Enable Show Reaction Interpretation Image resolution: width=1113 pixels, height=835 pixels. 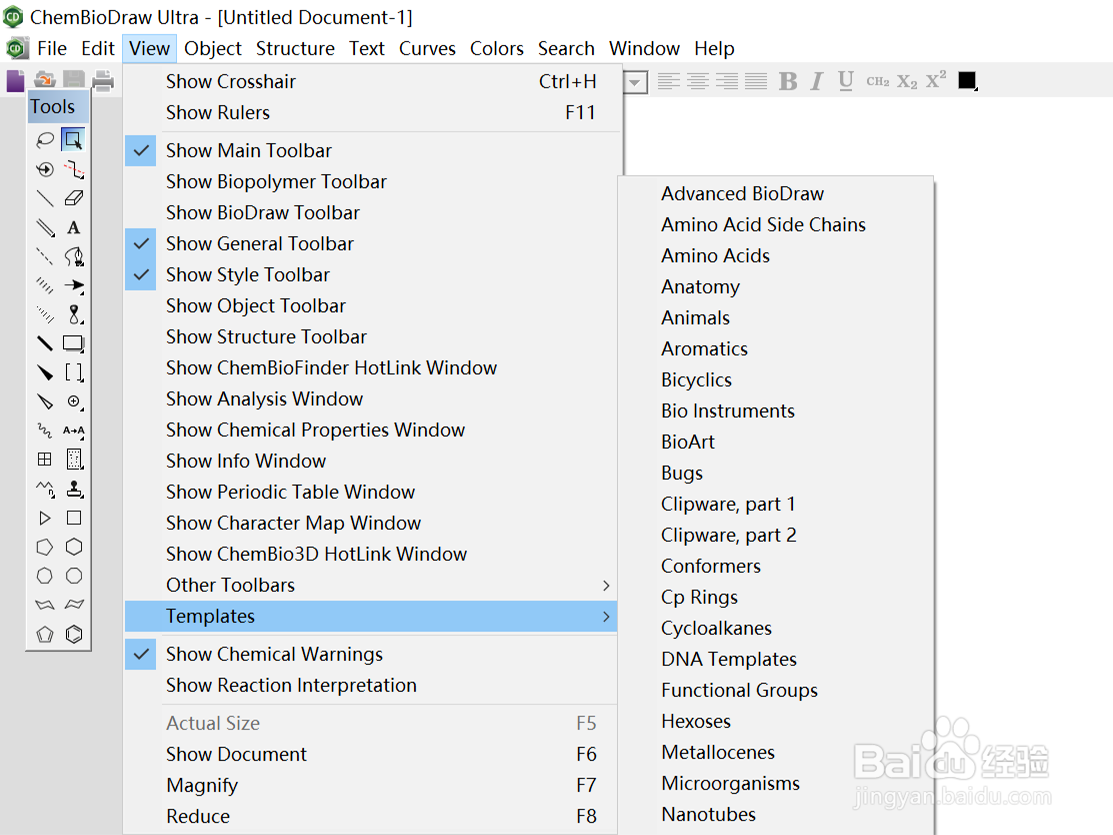[373, 685]
